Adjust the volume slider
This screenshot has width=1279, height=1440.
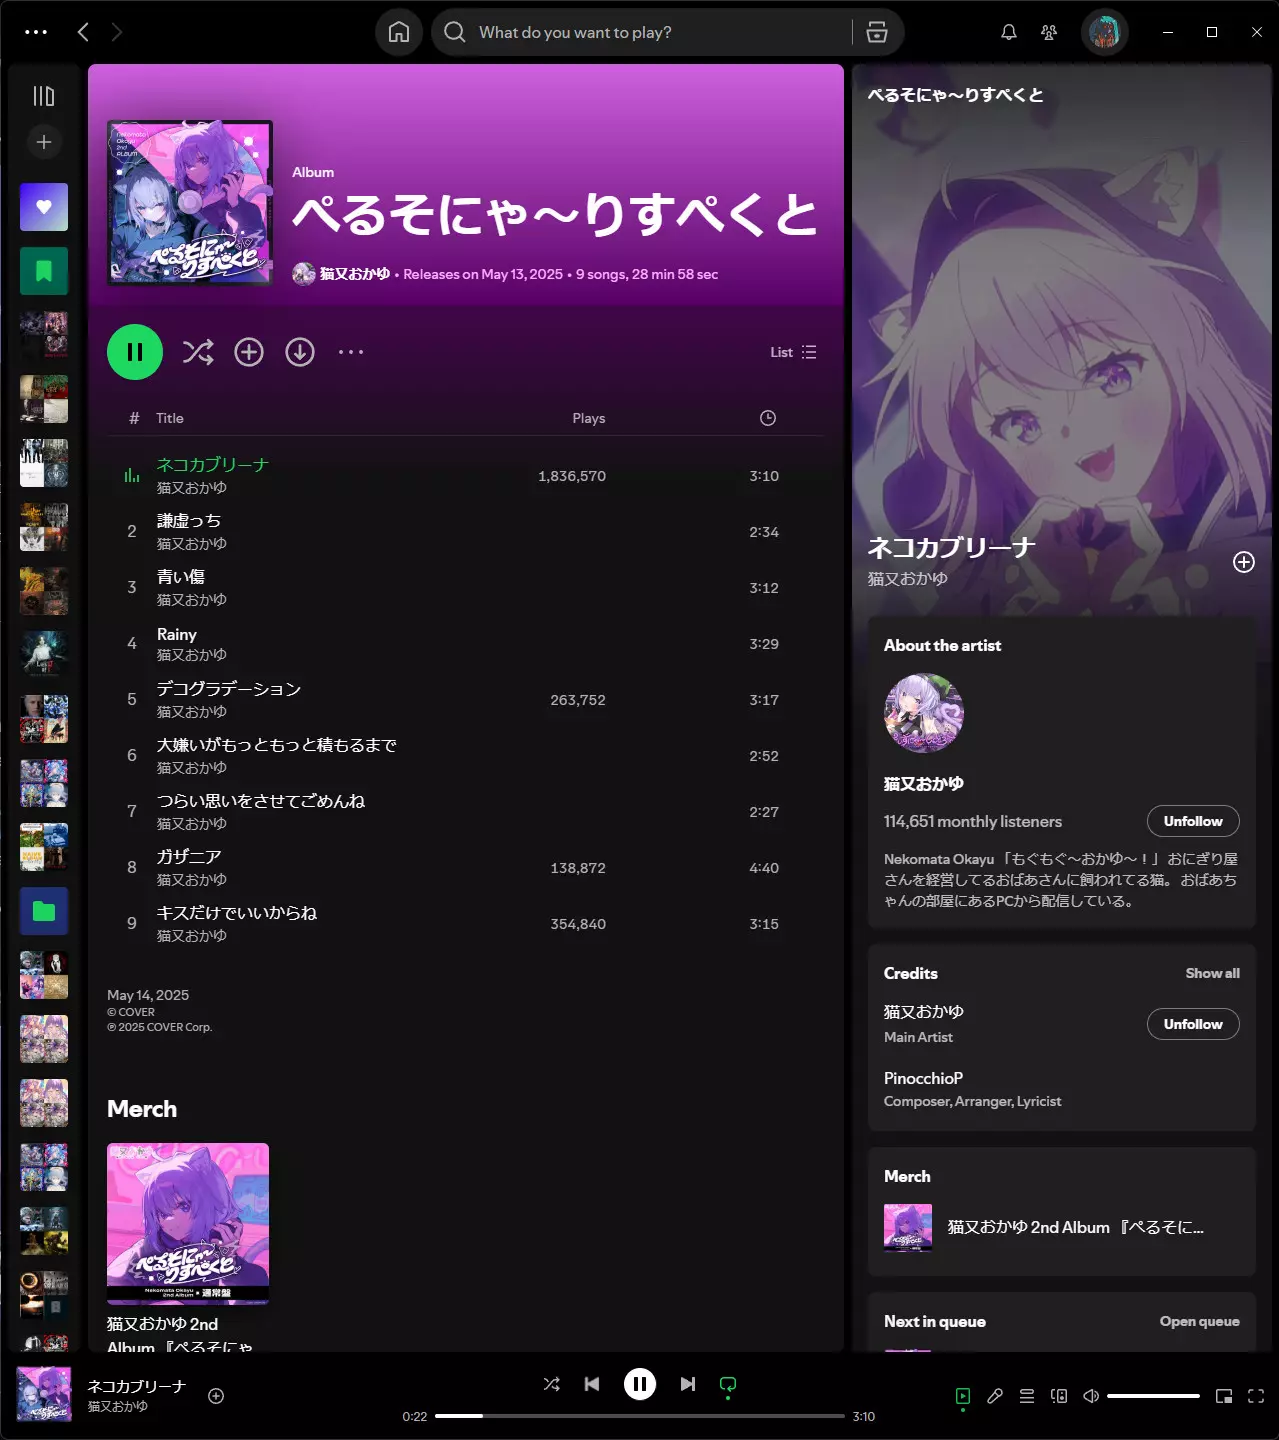(1153, 1396)
